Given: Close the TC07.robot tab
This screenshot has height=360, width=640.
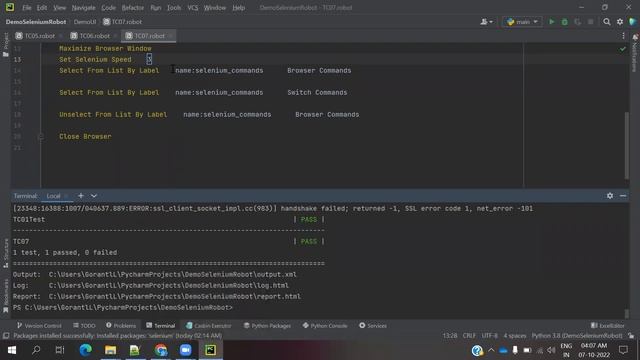Looking at the screenshot, I should pyautogui.click(x=171, y=36).
